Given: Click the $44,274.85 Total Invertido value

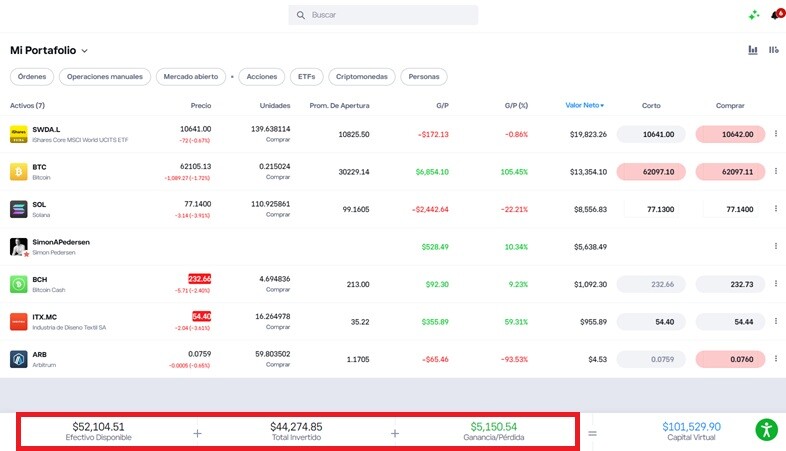Looking at the screenshot, I should (x=296, y=427).
